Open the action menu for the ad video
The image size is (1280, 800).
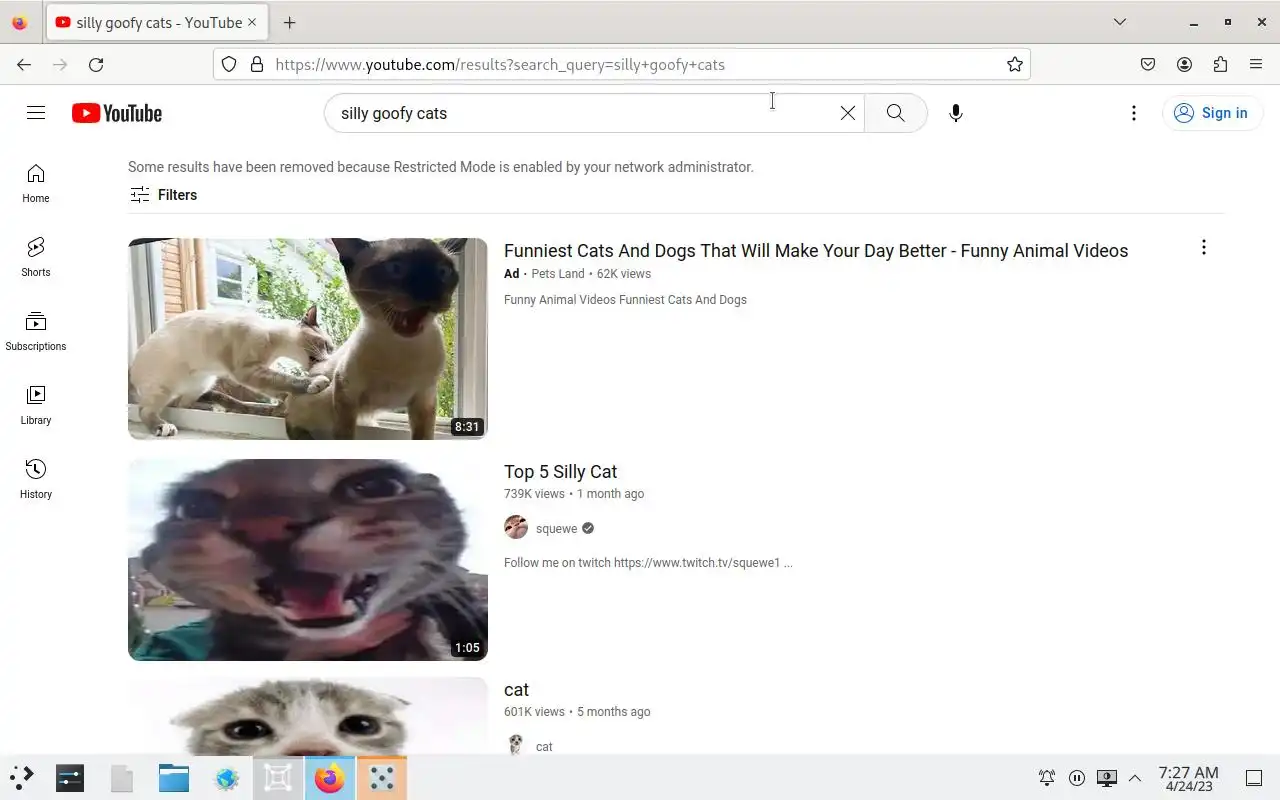1204,247
